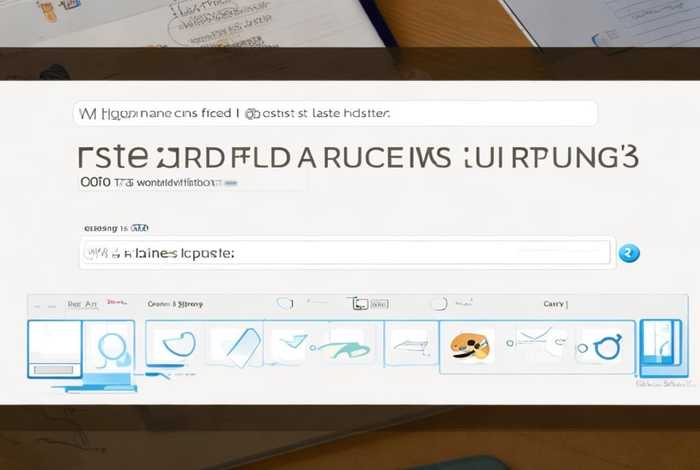Select the paint palette icon in the strip
This screenshot has width=700, height=470.
[467, 345]
